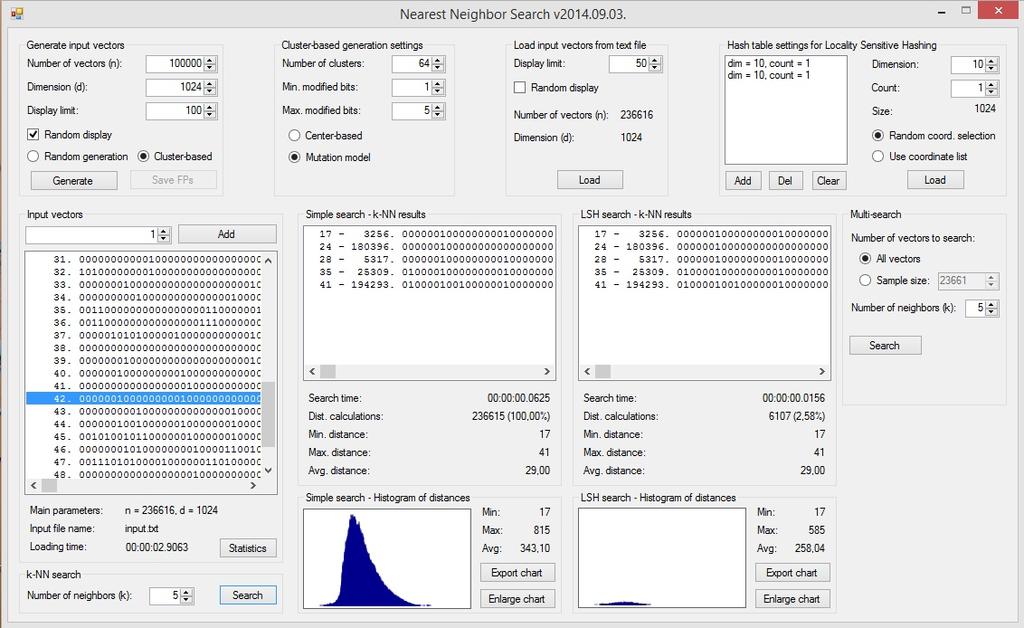Click the Dimension (d) 1024 spinner
This screenshot has height=628, width=1024.
point(210,87)
